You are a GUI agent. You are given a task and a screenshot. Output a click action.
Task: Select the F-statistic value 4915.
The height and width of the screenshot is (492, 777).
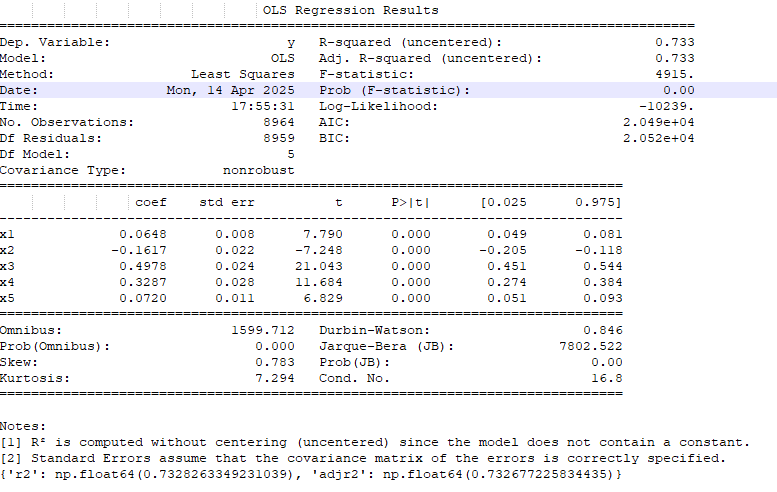[674, 74]
